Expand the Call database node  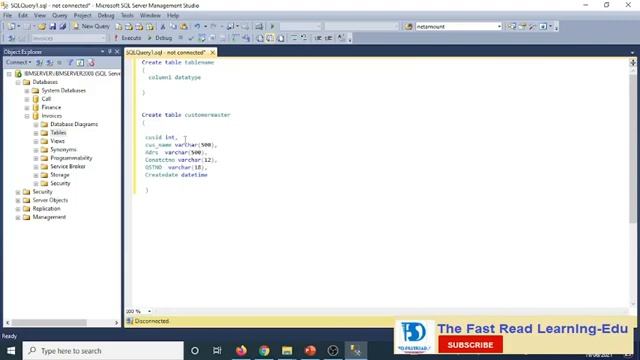pos(27,99)
